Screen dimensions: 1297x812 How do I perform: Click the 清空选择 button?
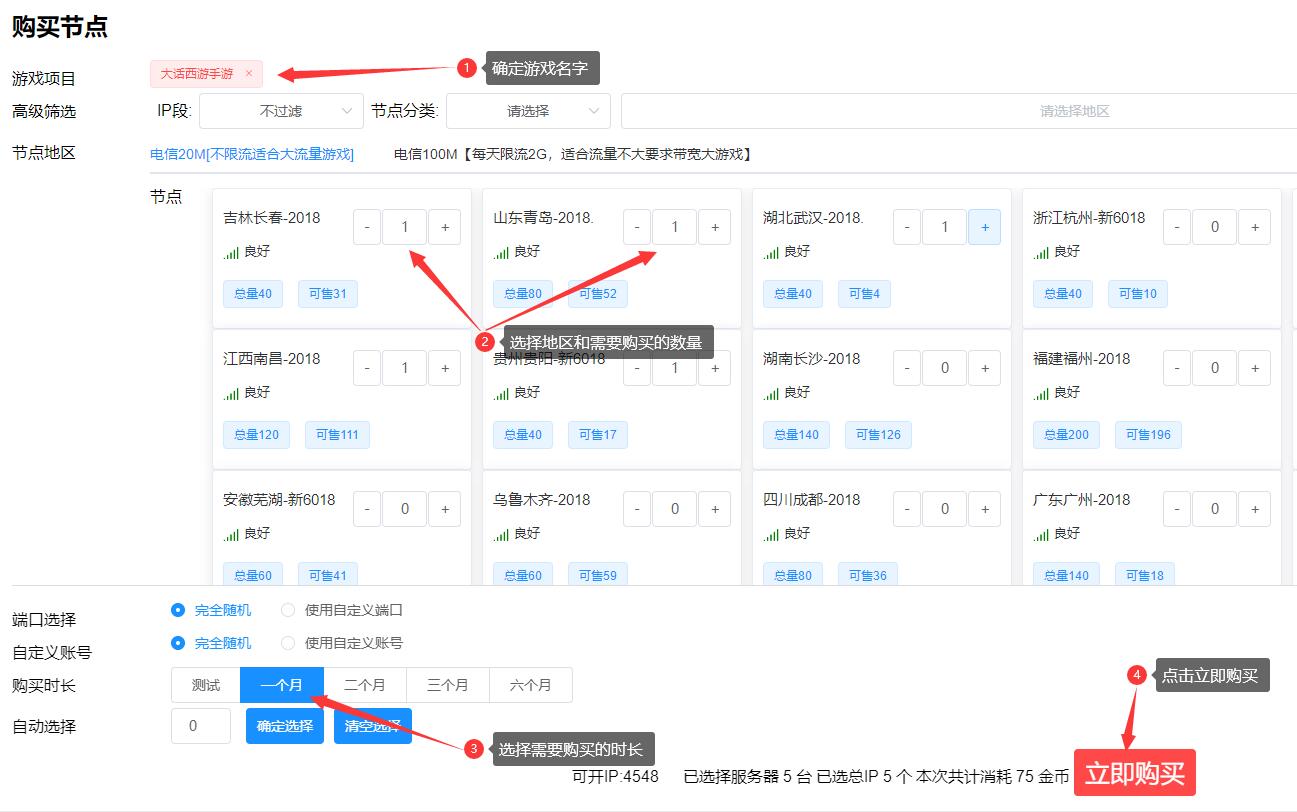tap(373, 726)
